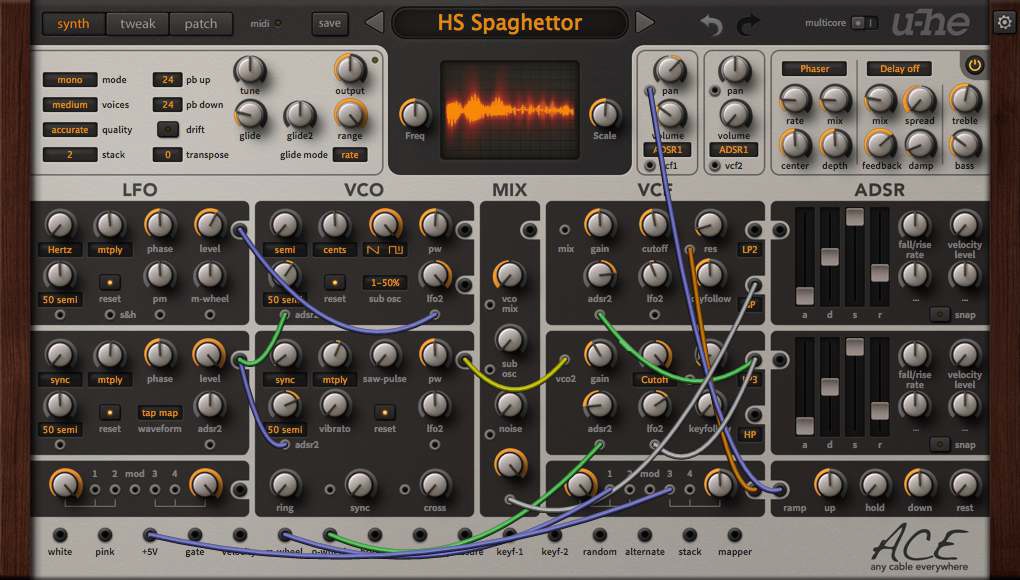Click the oscilloscope Scale knob
The image size is (1020, 580).
604,114
